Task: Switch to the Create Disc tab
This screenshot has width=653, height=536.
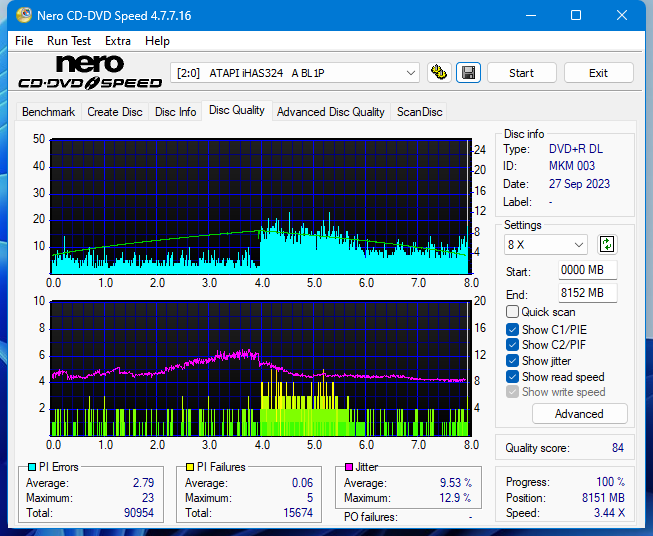Action: (x=115, y=112)
